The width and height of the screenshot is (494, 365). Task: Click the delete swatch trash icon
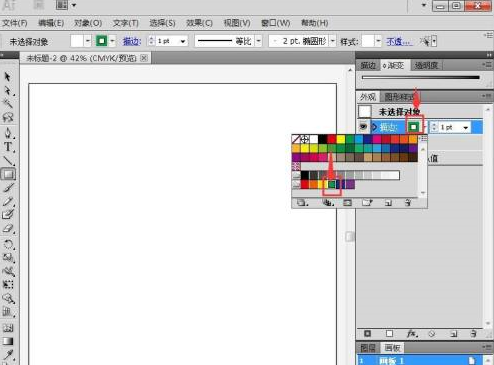coord(408,203)
